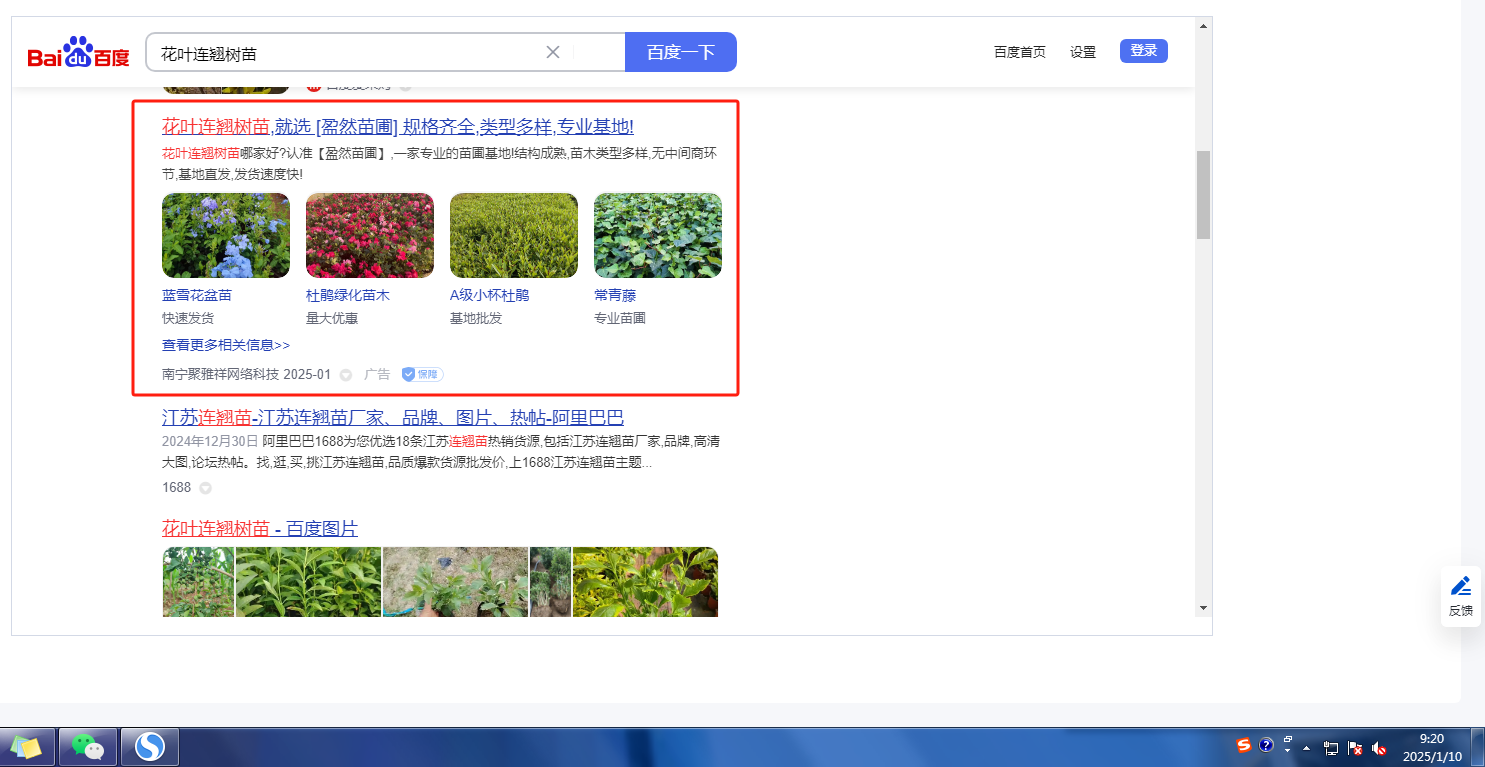Click the 专业苗圃 caption text
1485x767 pixels.
coord(620,318)
